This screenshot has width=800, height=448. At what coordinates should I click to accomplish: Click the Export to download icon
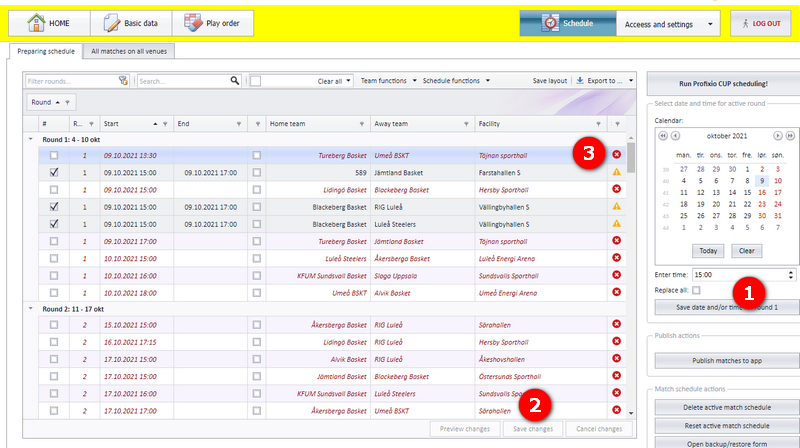[x=580, y=81]
